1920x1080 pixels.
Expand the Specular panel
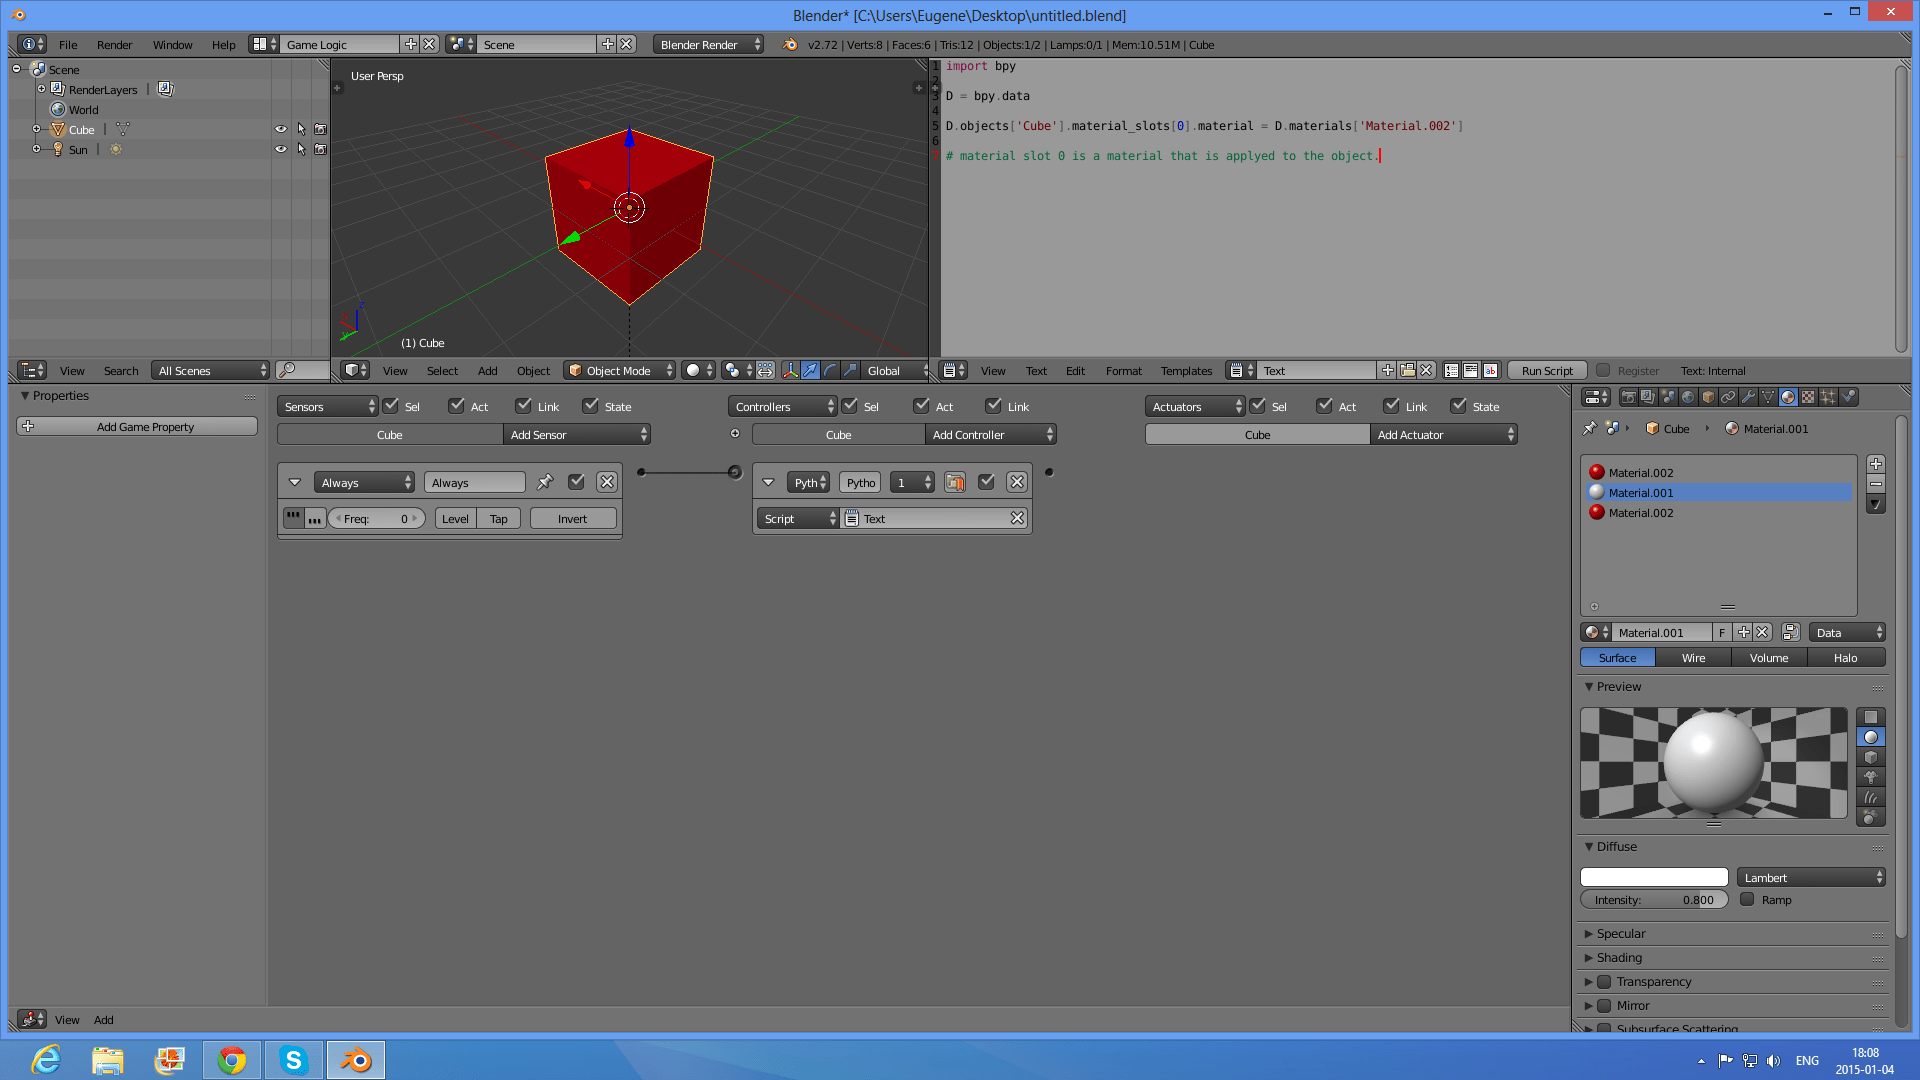point(1620,933)
